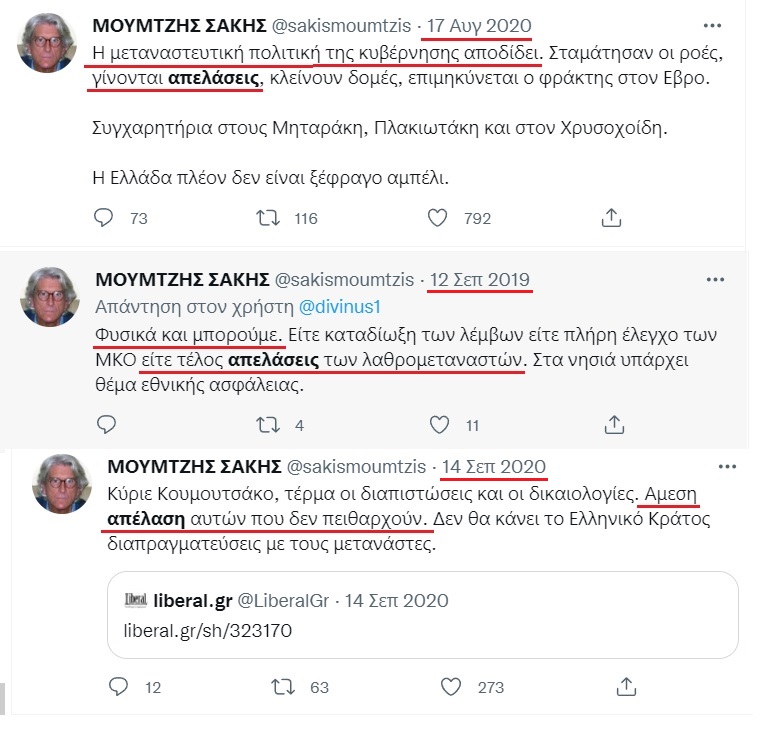
Task: Like the tweet with 273 likes
Action: [450, 686]
